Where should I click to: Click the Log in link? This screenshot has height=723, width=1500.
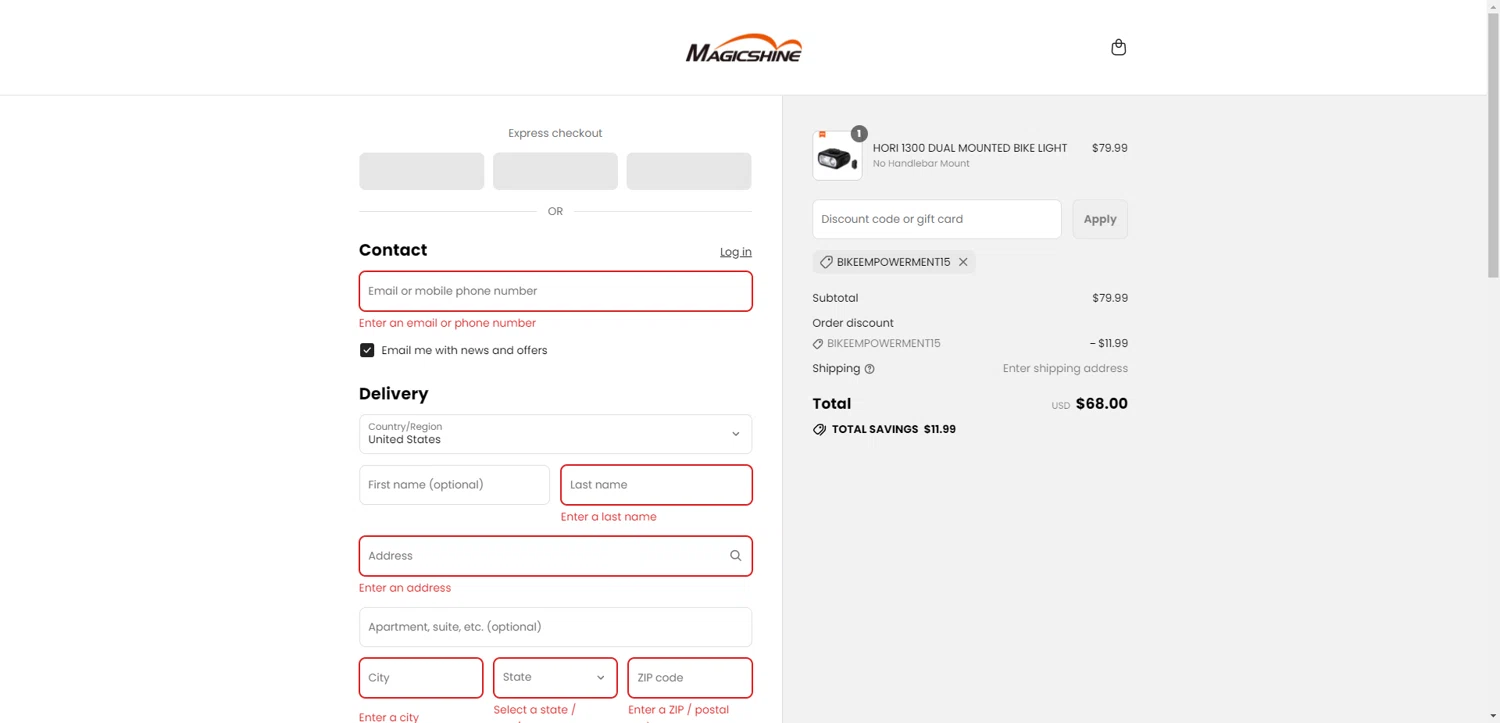736,252
